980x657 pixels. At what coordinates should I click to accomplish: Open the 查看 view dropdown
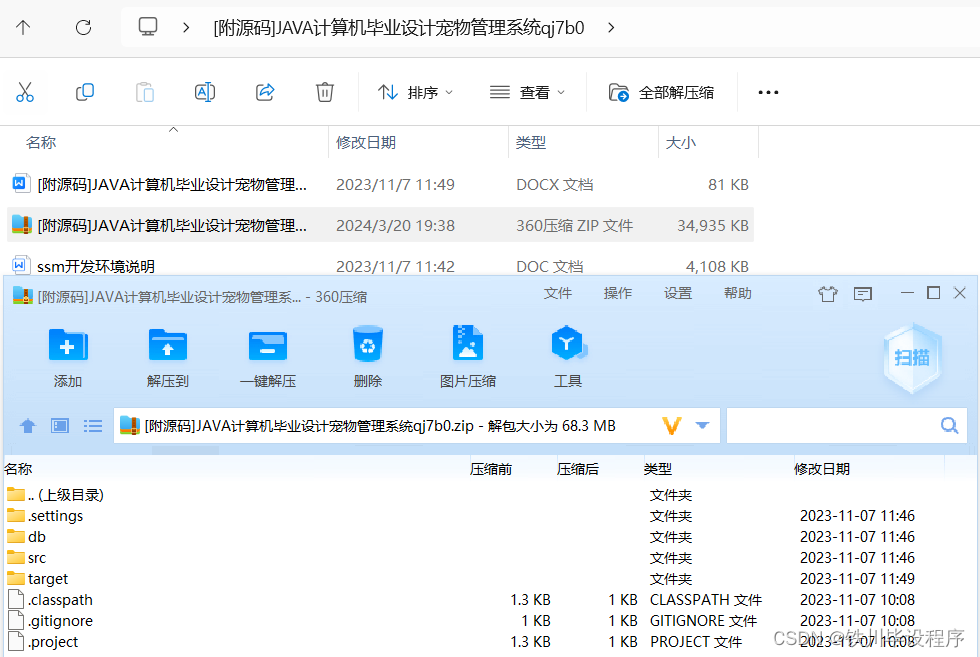[527, 92]
